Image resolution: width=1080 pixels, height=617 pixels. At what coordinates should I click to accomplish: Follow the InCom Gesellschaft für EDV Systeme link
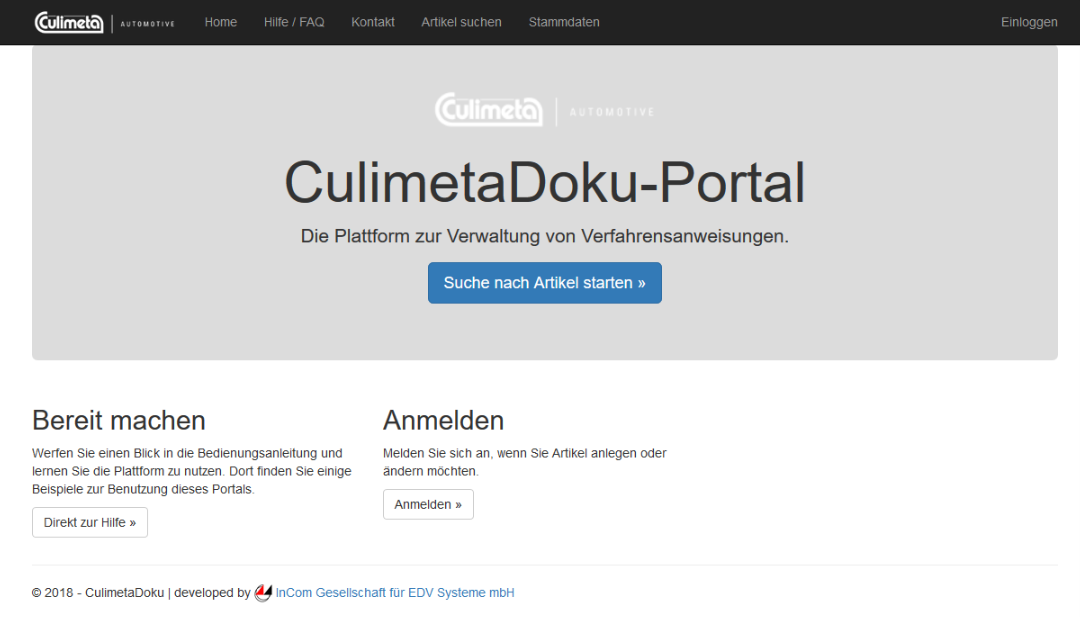click(x=395, y=593)
